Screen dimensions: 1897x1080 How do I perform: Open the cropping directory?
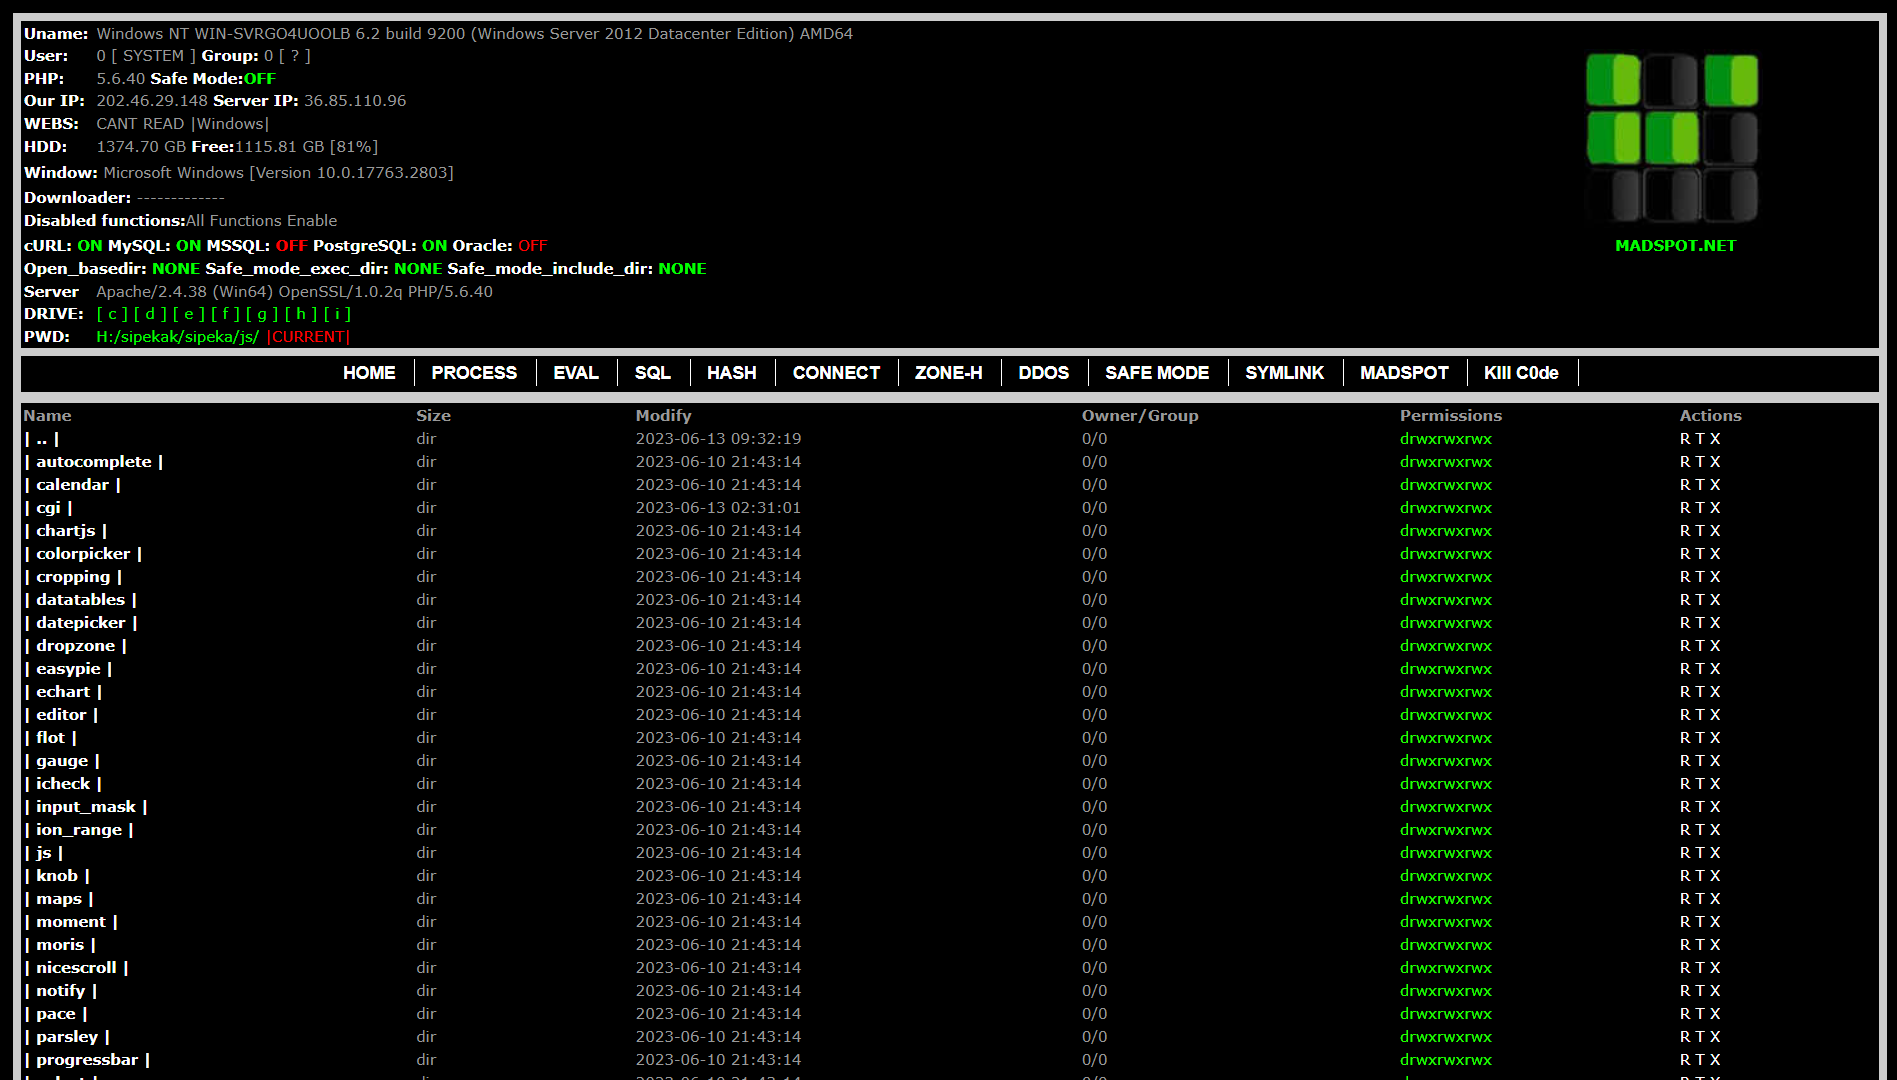pos(73,577)
